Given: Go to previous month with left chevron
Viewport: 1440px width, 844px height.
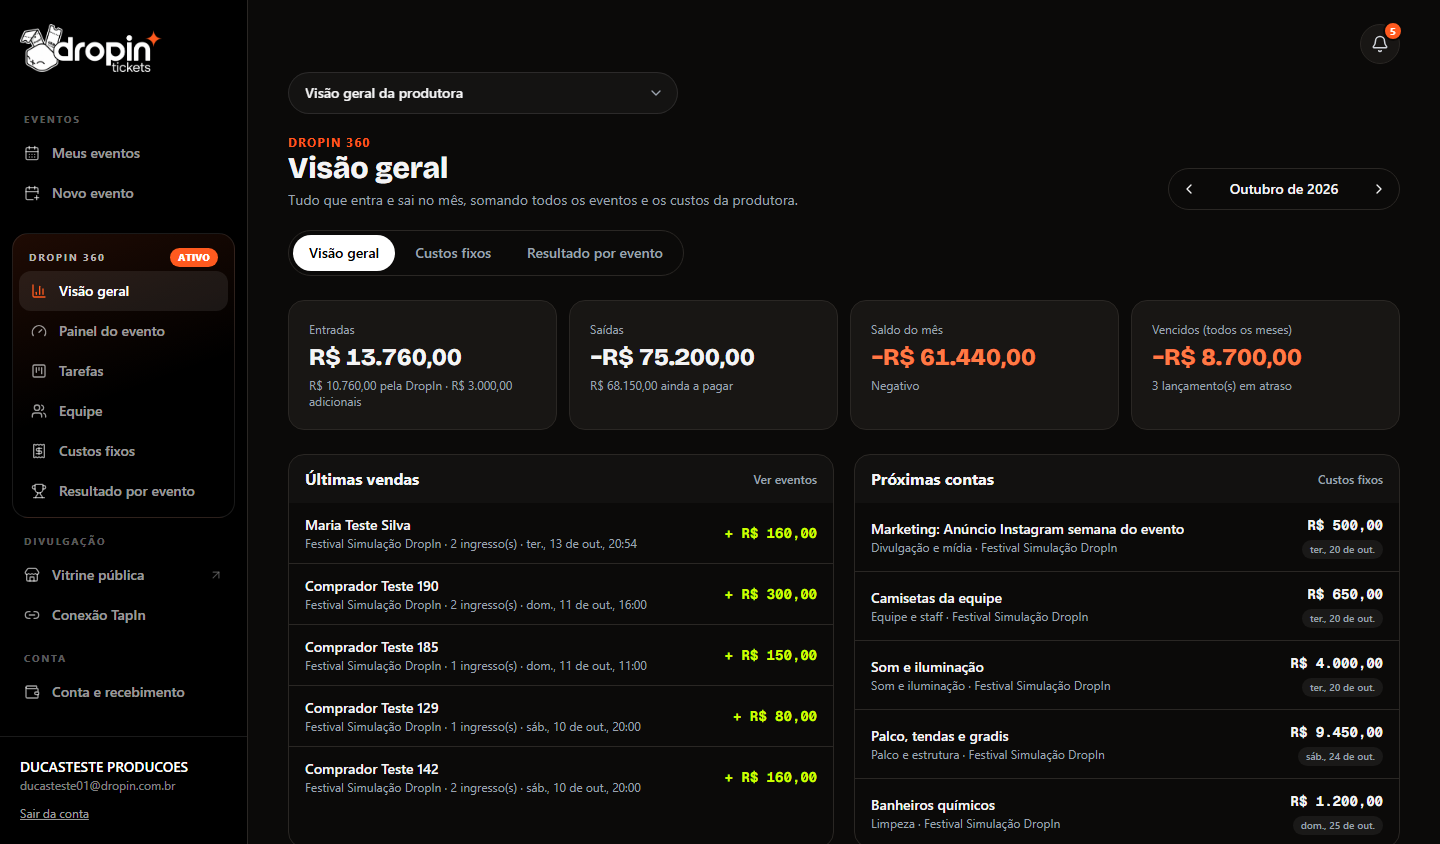Looking at the screenshot, I should pyautogui.click(x=1189, y=189).
